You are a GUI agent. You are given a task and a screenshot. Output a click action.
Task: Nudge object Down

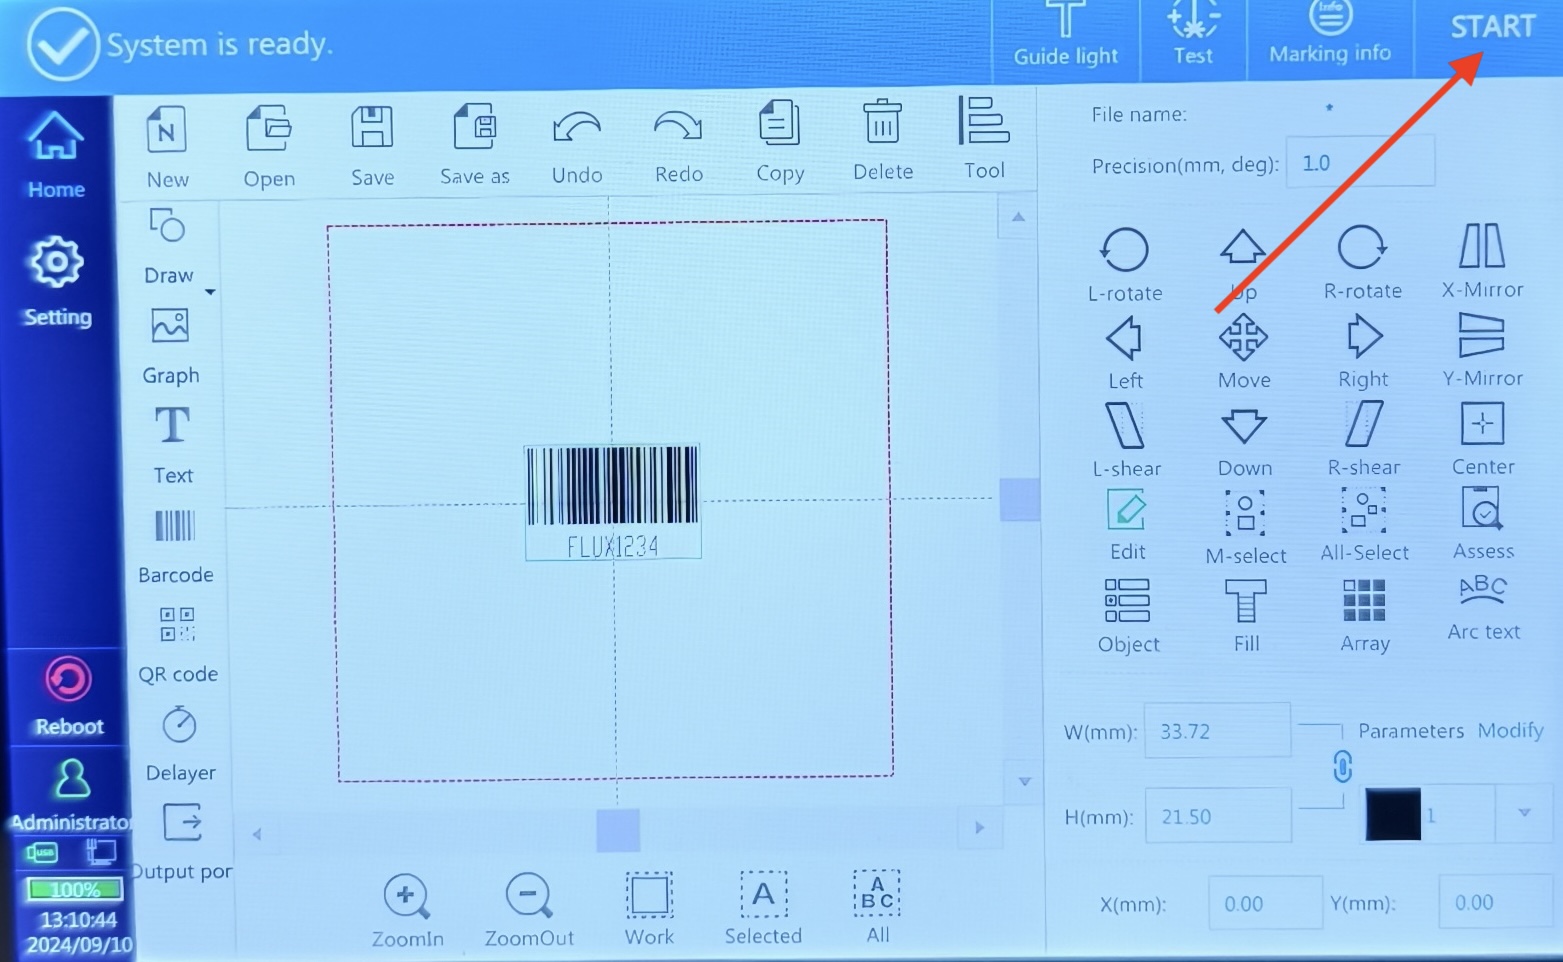pyautogui.click(x=1245, y=442)
